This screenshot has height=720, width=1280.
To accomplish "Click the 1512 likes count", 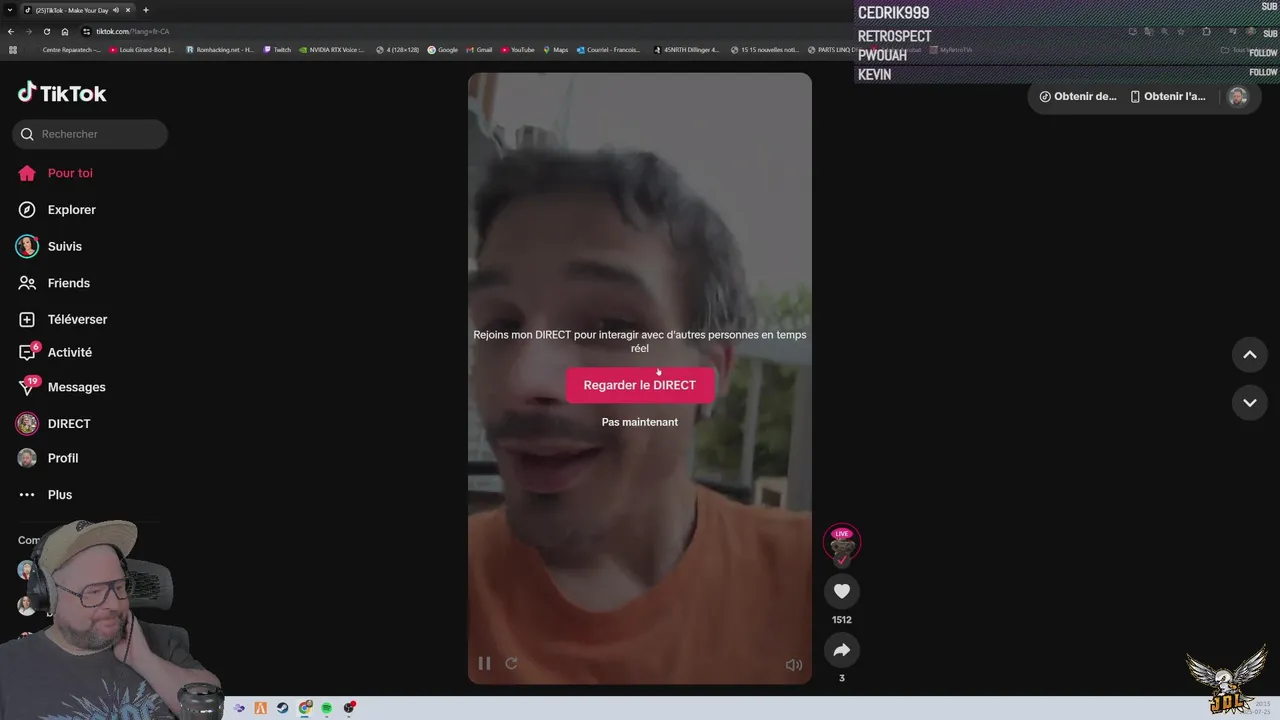I will (x=842, y=620).
